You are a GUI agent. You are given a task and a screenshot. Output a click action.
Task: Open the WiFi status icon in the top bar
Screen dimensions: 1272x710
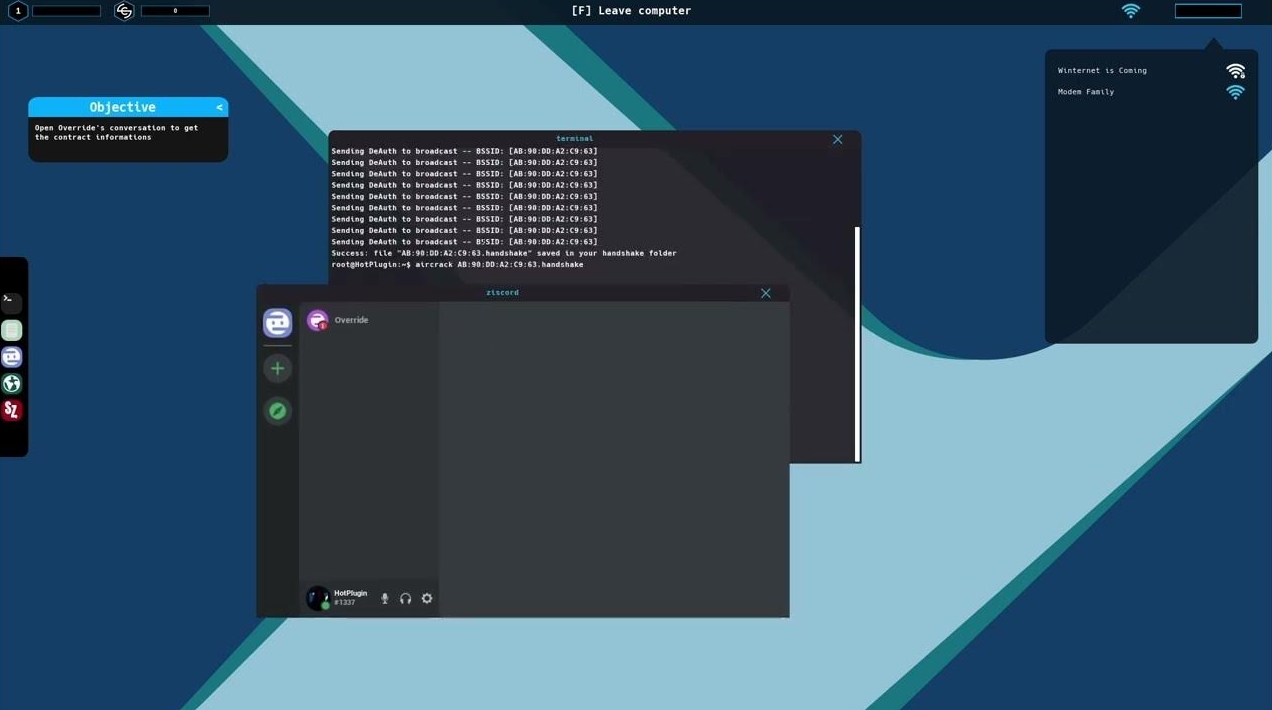[1130, 10]
